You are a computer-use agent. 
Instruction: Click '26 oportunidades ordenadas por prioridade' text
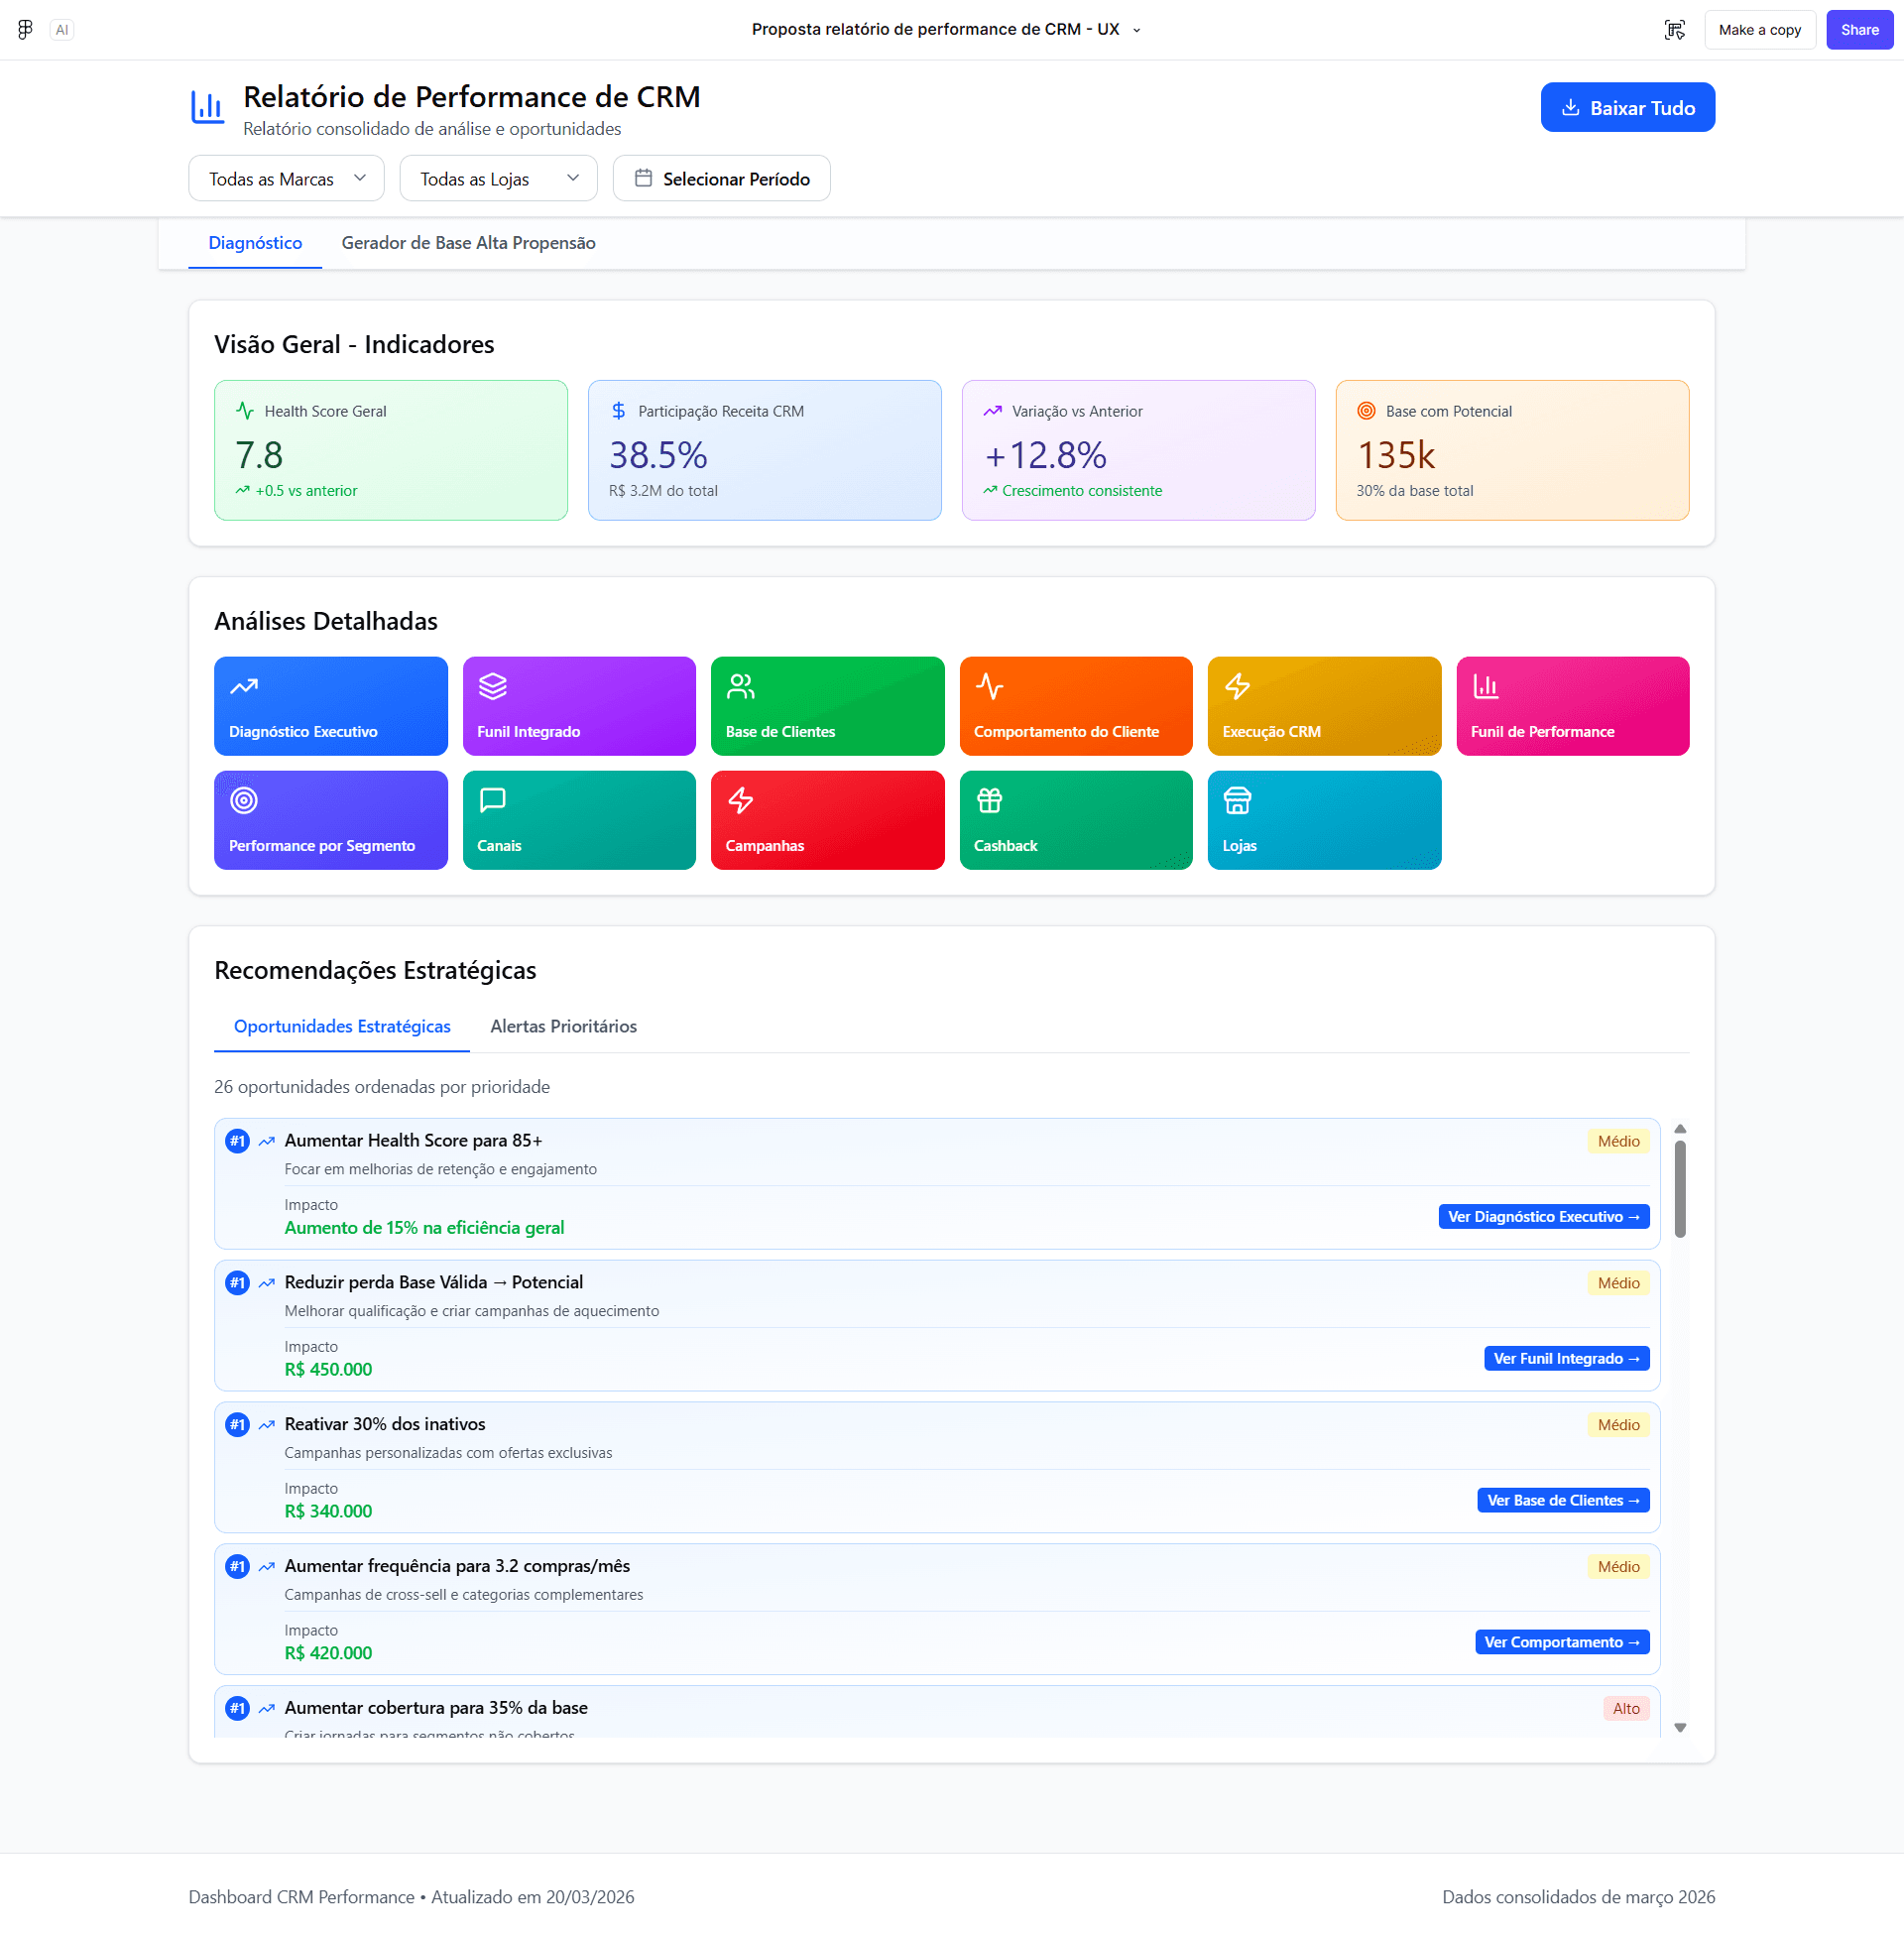(x=382, y=1087)
